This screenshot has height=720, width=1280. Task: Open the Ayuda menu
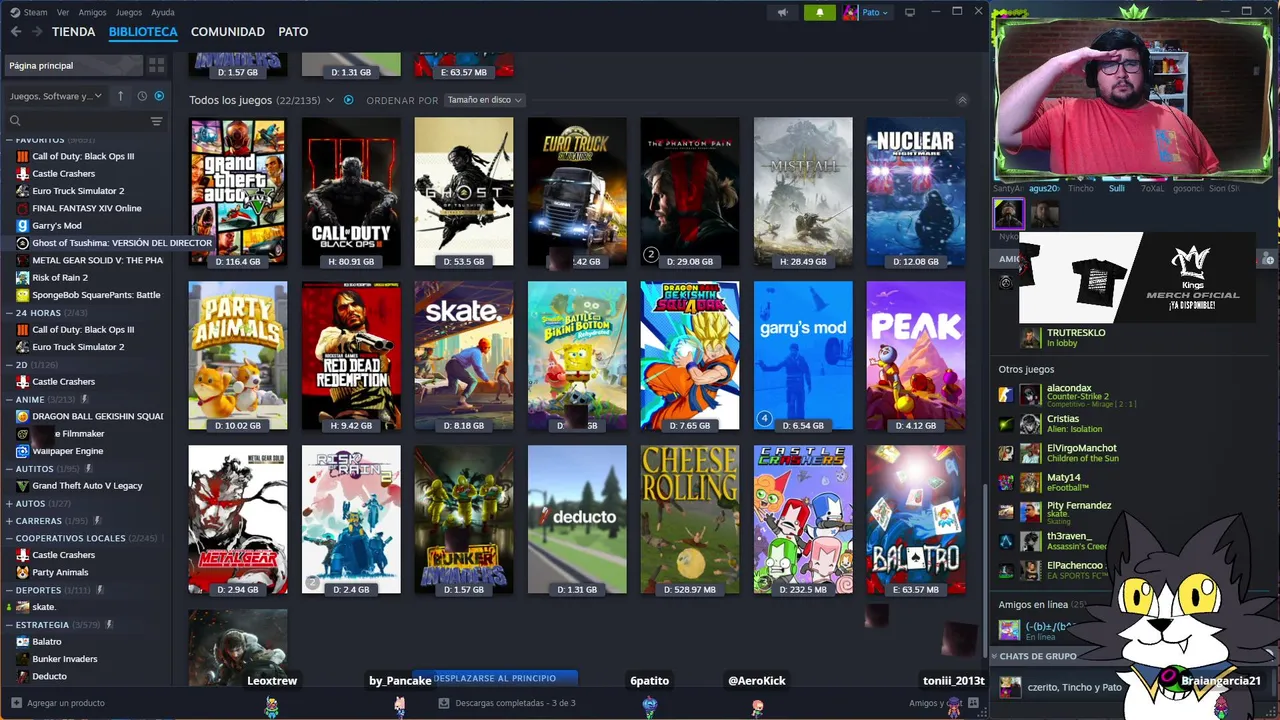[x=162, y=12]
